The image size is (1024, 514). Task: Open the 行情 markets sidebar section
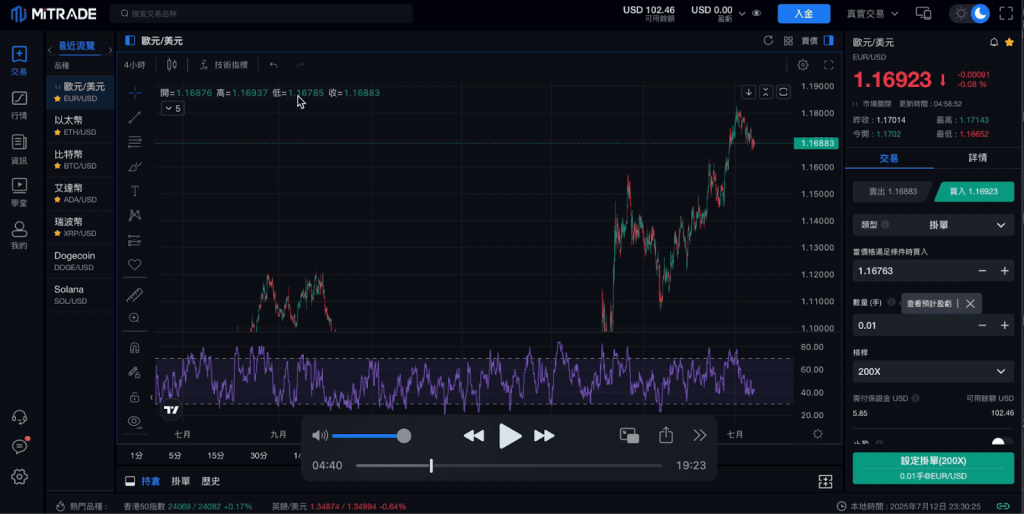[x=19, y=104]
